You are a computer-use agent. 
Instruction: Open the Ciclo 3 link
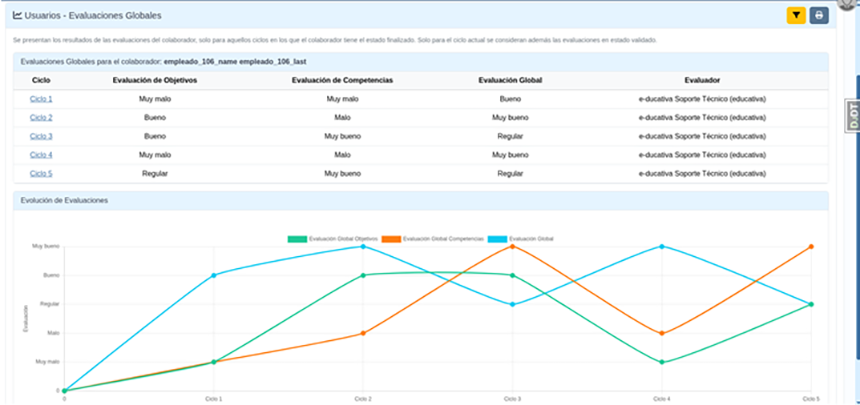[41, 136]
